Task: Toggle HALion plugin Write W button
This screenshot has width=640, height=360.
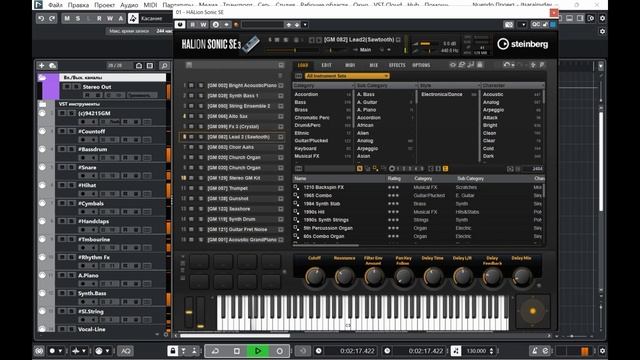Action: (203, 24)
